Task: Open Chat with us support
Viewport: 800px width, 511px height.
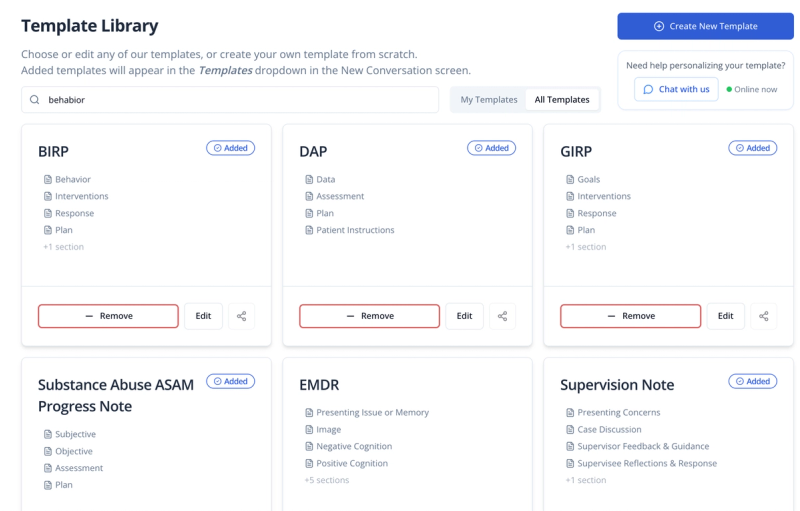Action: tap(676, 89)
